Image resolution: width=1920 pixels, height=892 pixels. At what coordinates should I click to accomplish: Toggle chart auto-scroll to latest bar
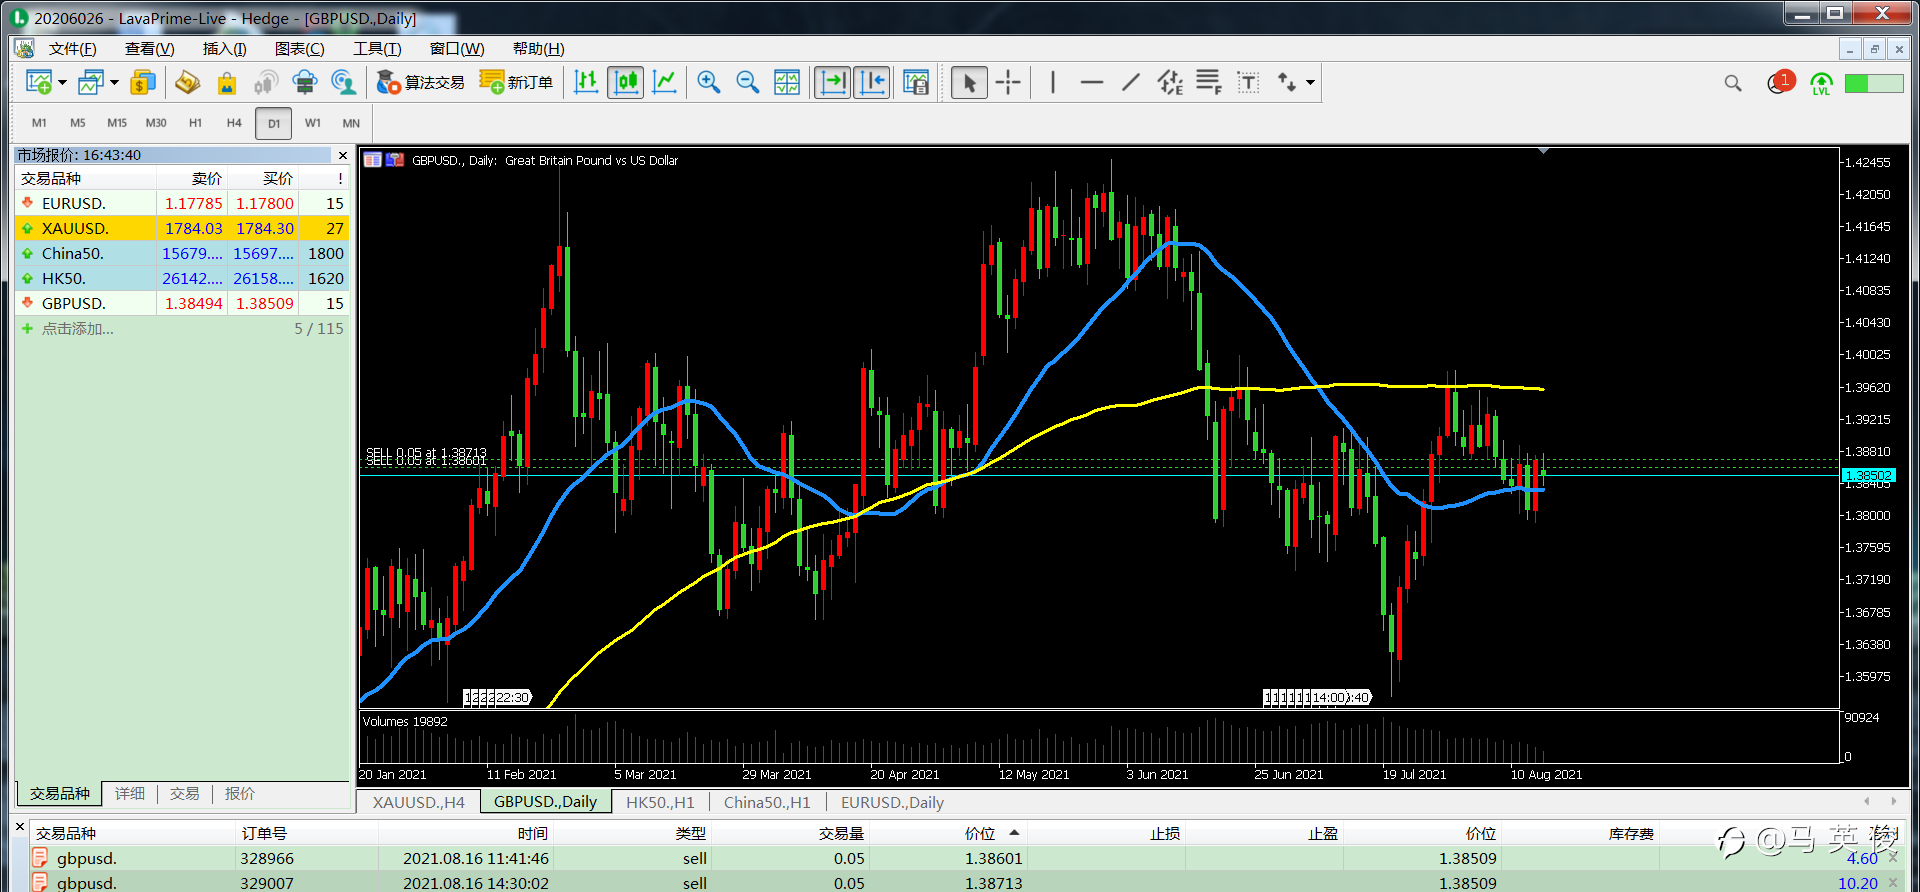click(832, 83)
